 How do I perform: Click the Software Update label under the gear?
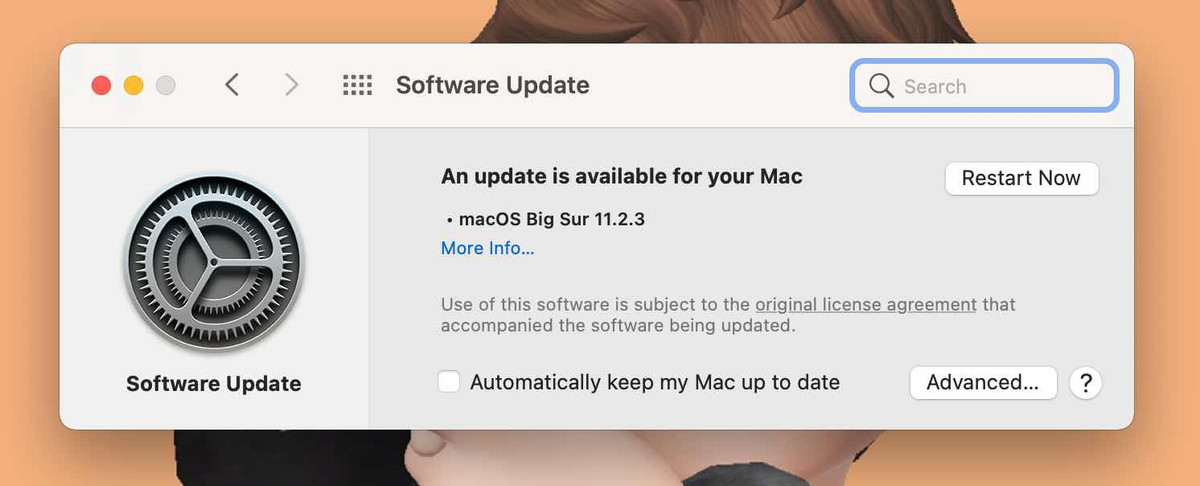[x=214, y=384]
